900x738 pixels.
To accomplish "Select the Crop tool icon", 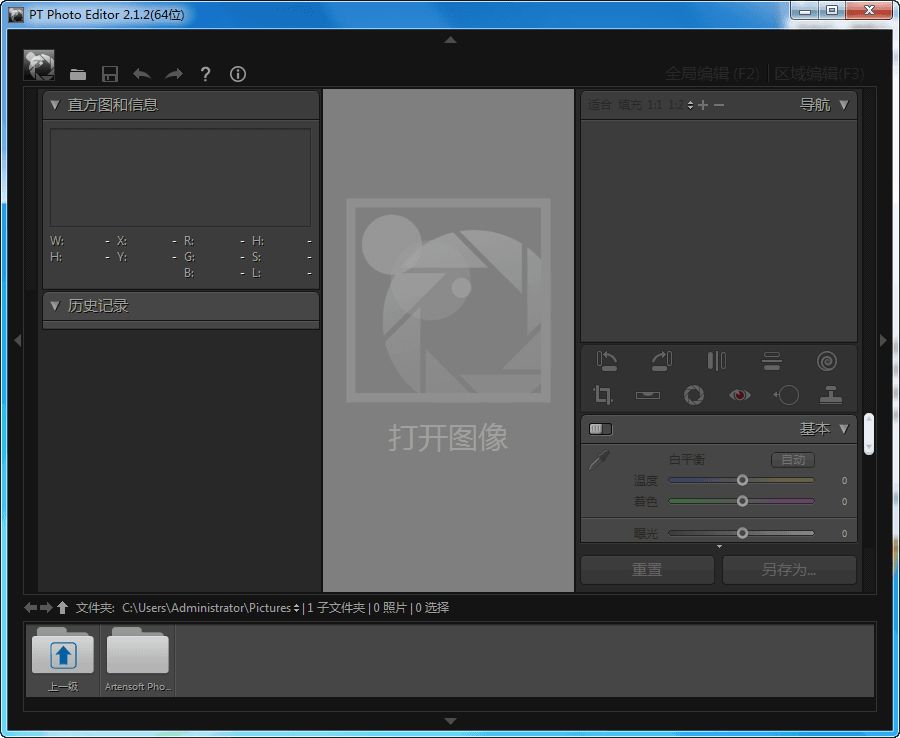I will (x=602, y=395).
